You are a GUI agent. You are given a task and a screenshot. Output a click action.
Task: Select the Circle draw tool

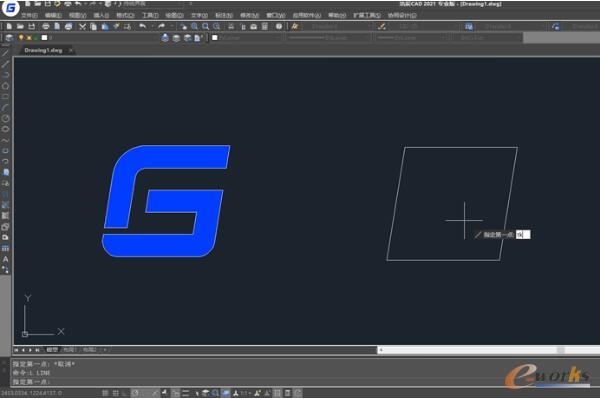pos(5,118)
